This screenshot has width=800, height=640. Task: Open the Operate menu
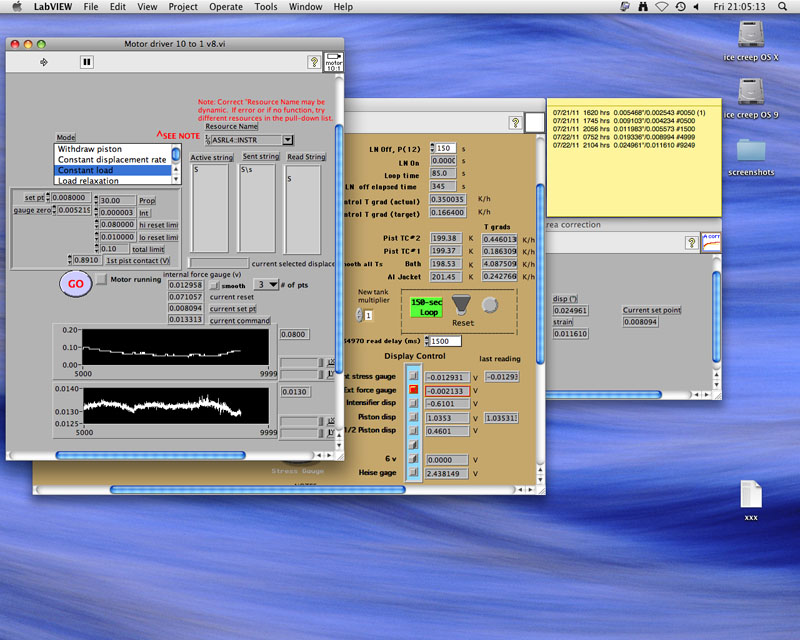[x=226, y=7]
